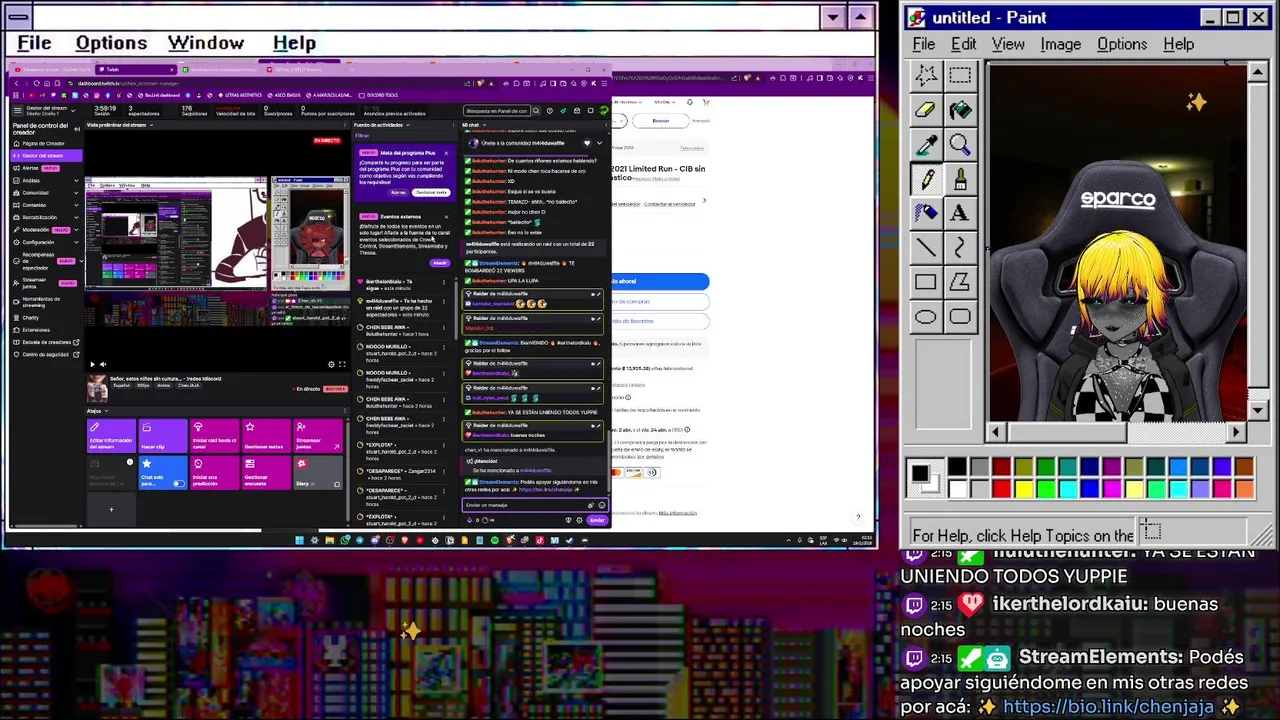The height and width of the screenshot is (720, 1280).
Task: Open Paint's Options menu
Action: [x=1122, y=44]
